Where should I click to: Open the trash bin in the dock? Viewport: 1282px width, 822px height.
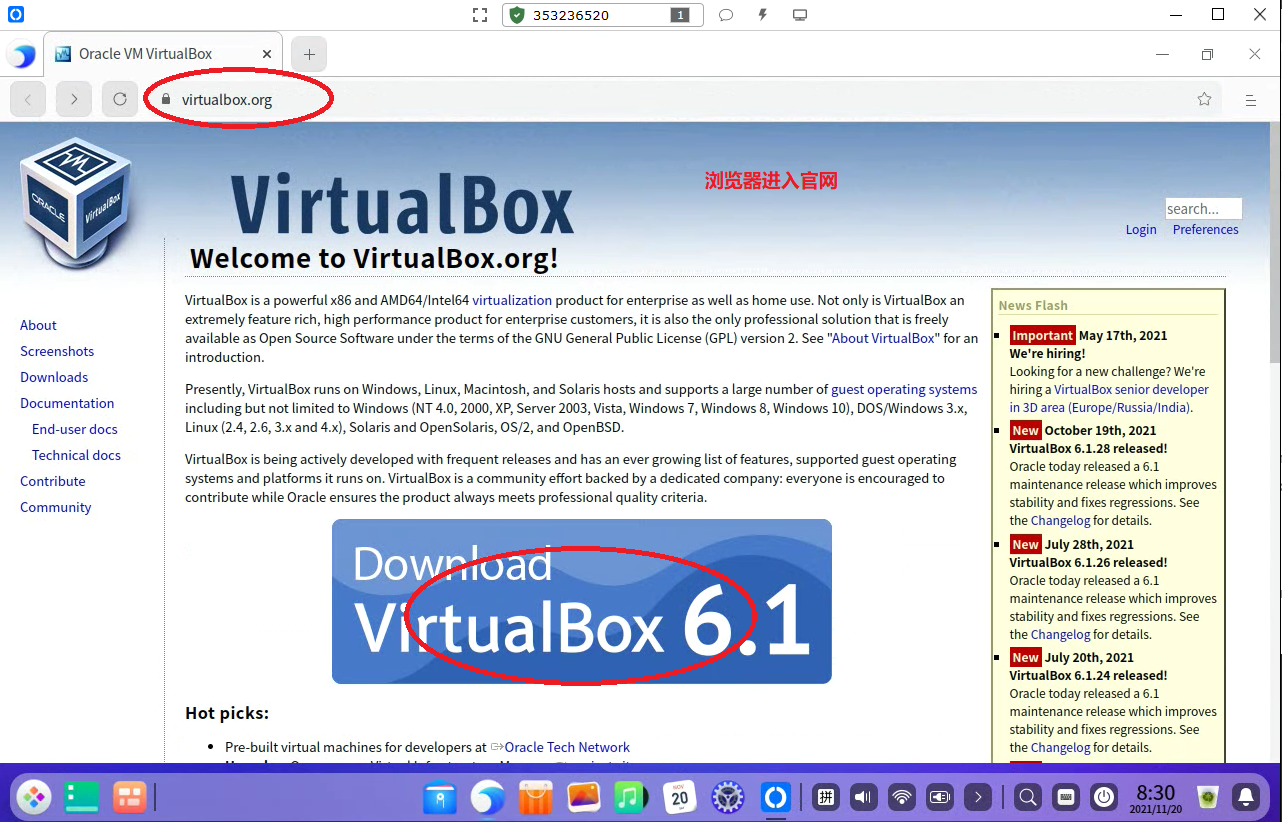(1208, 797)
